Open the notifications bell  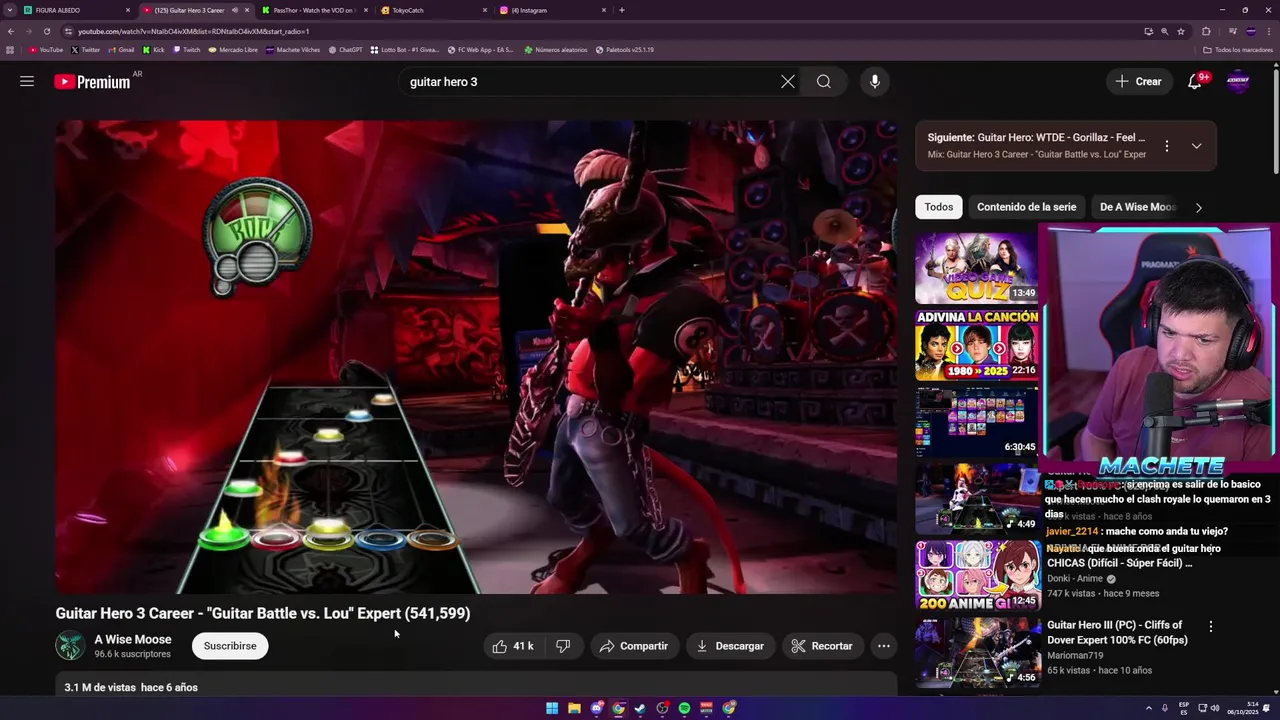pos(1195,82)
